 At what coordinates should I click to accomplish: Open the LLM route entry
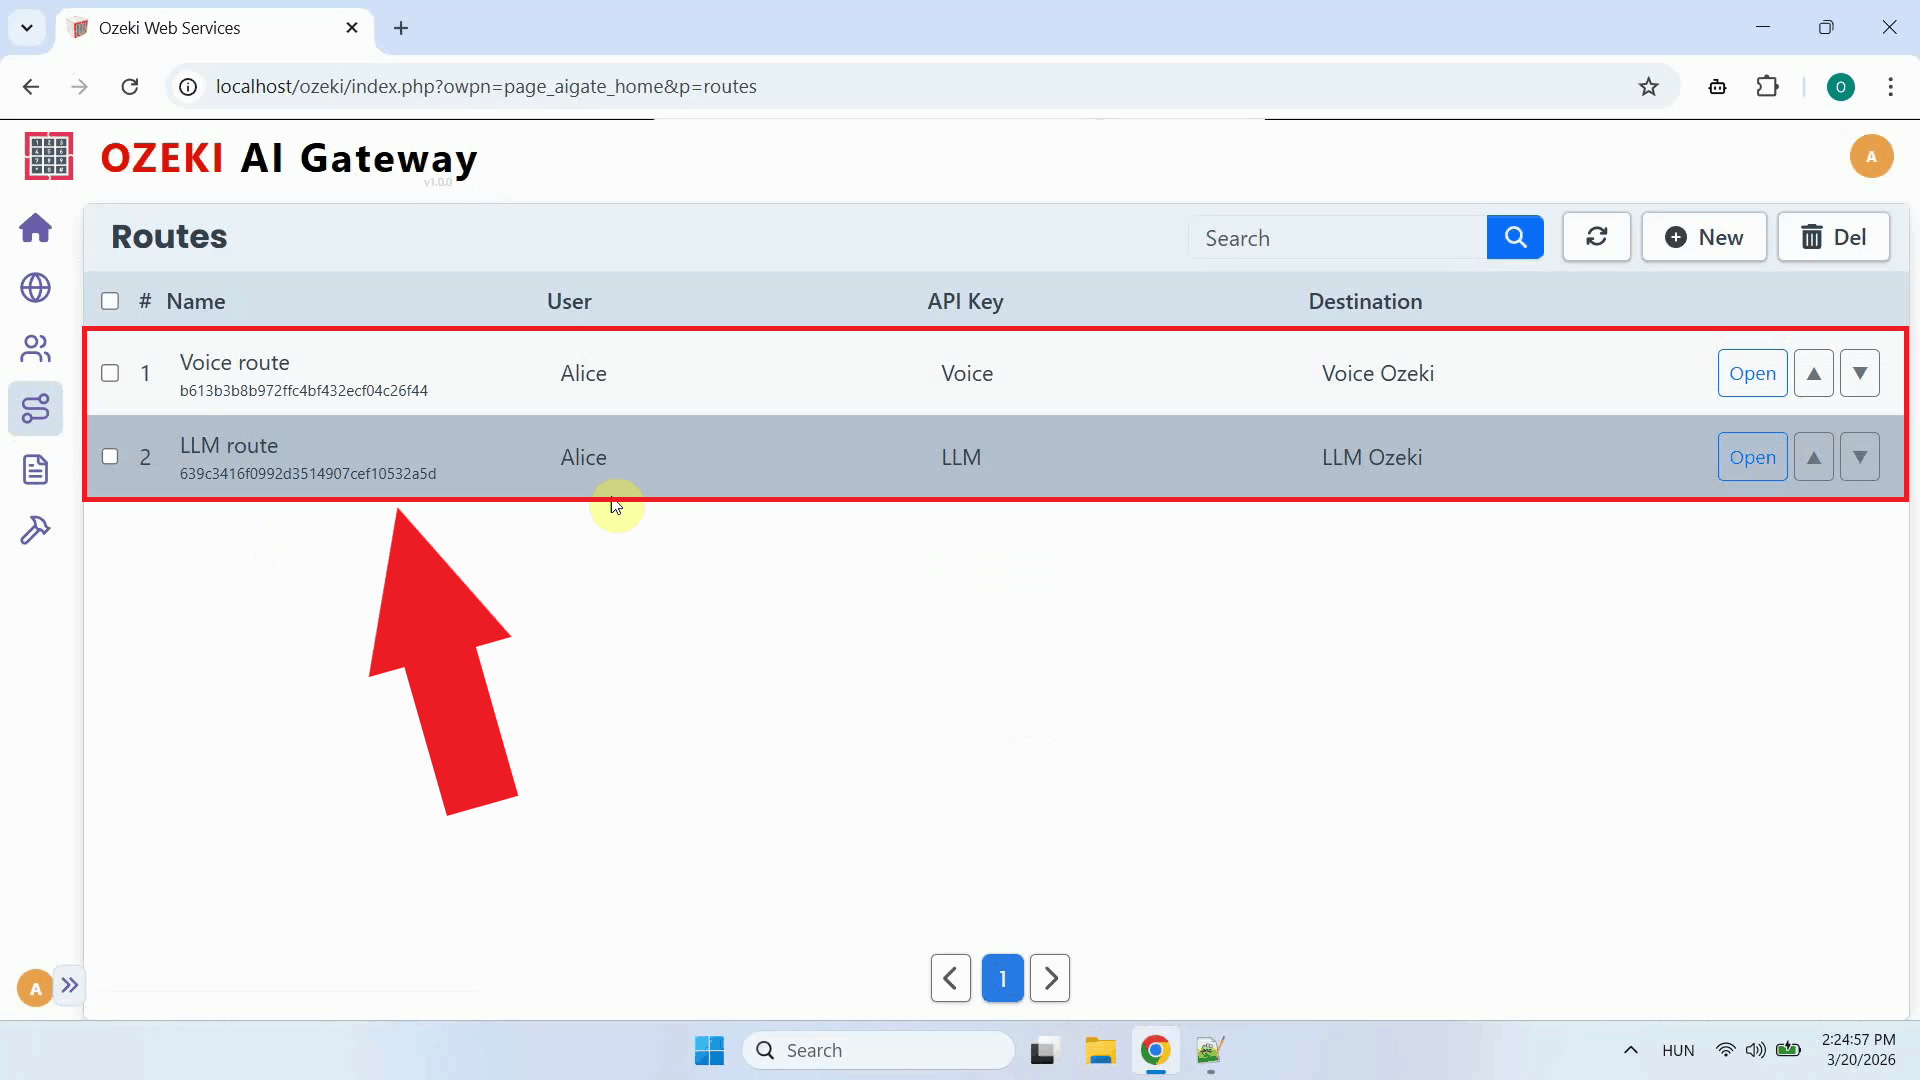1752,456
